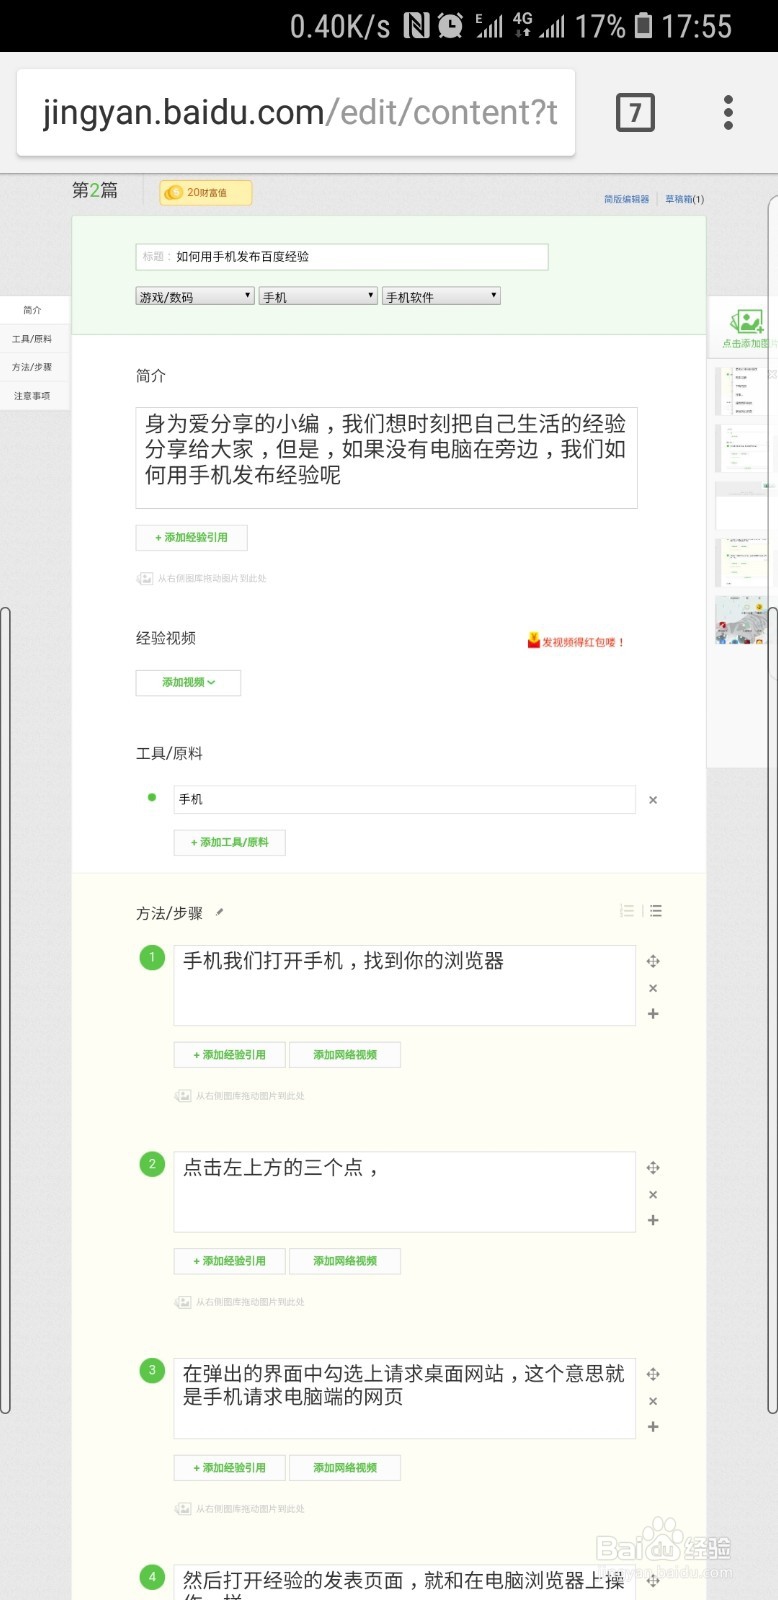Click 添加经验引用 under step 3

tap(229, 1468)
